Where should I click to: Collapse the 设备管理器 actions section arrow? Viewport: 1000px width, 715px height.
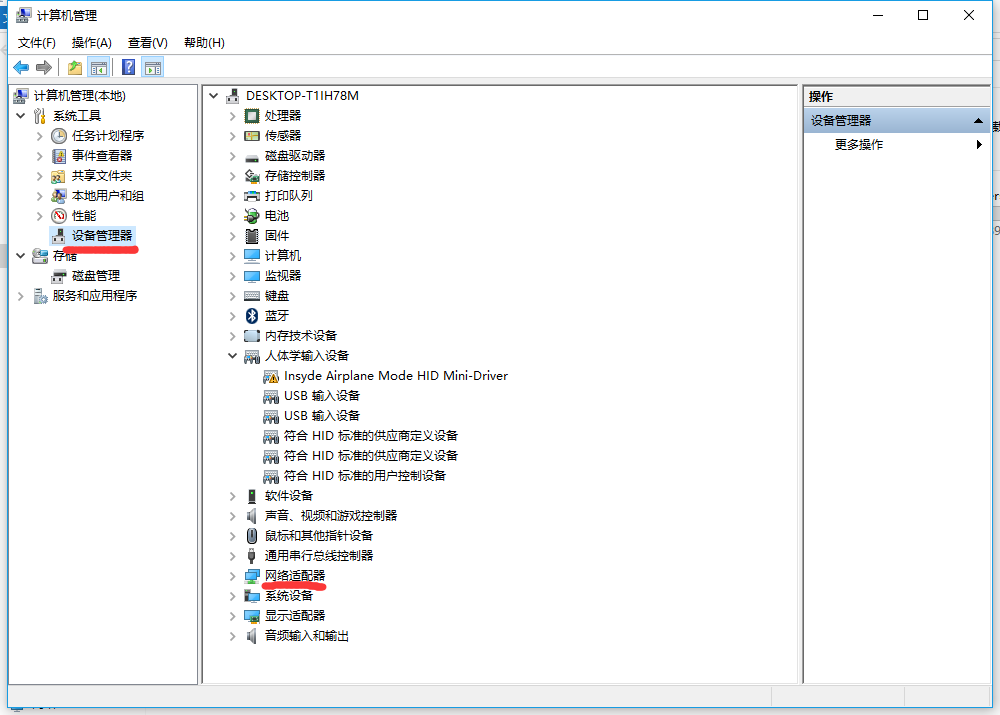[x=978, y=121]
